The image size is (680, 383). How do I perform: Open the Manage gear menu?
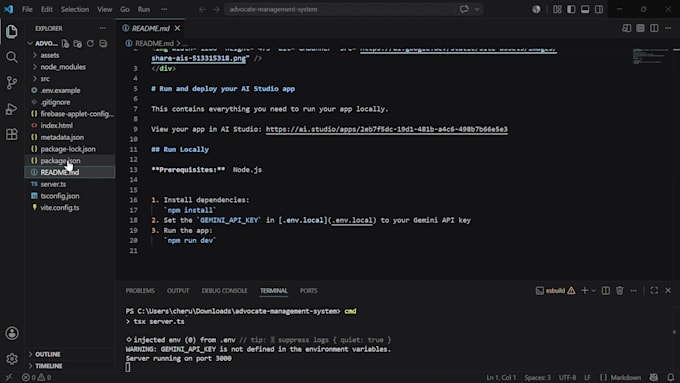[12, 359]
